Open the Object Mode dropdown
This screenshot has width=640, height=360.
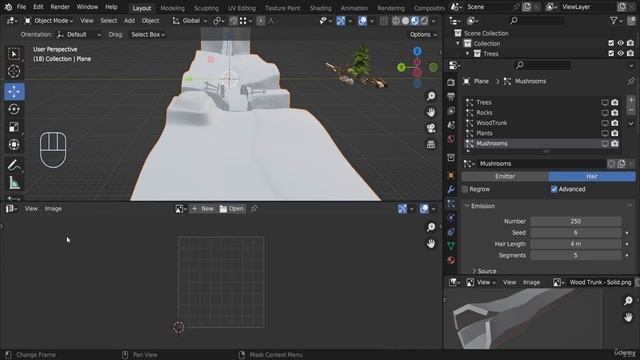(x=49, y=20)
